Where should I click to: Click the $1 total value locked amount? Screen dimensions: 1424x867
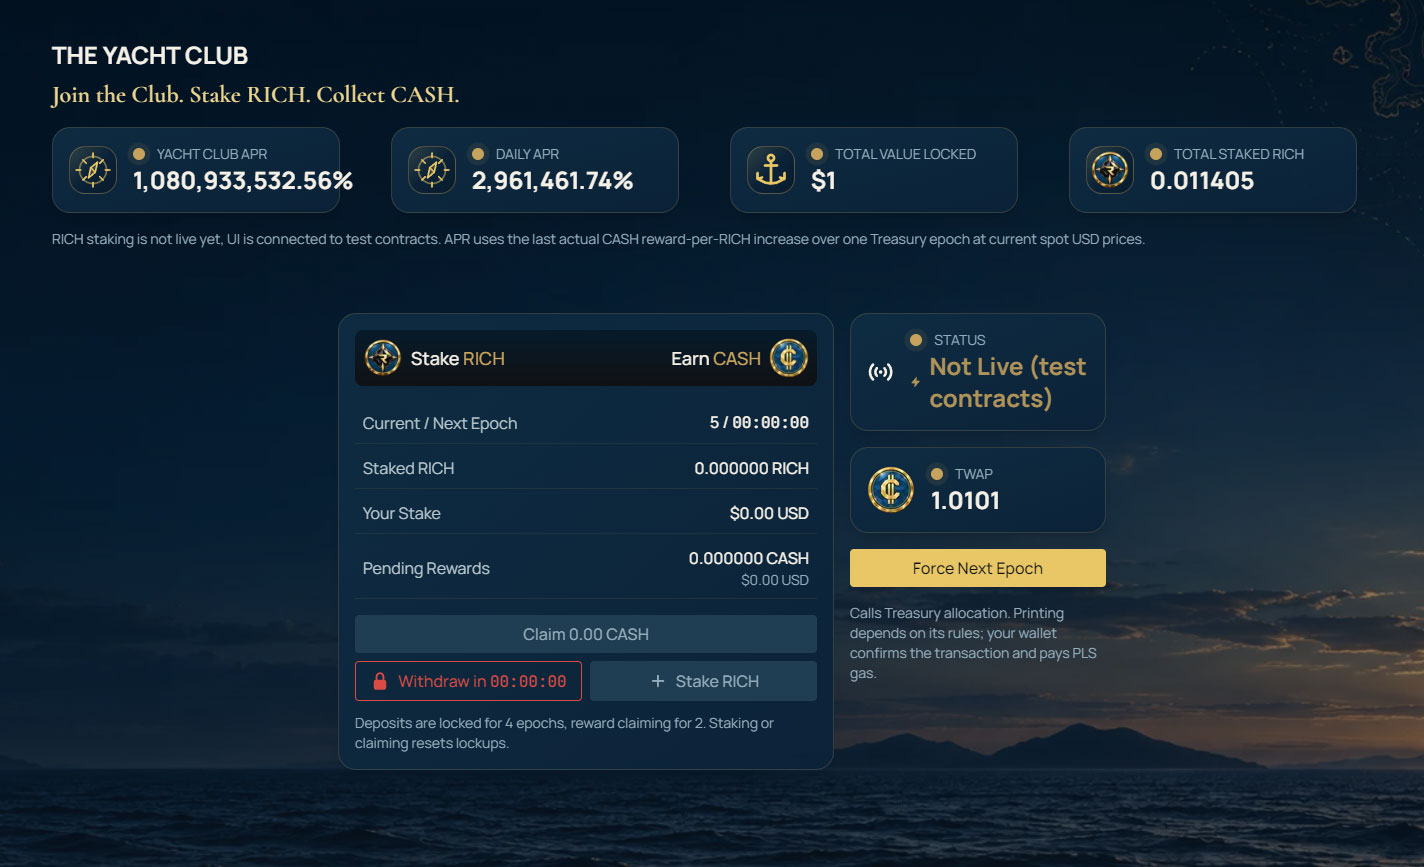coord(823,181)
